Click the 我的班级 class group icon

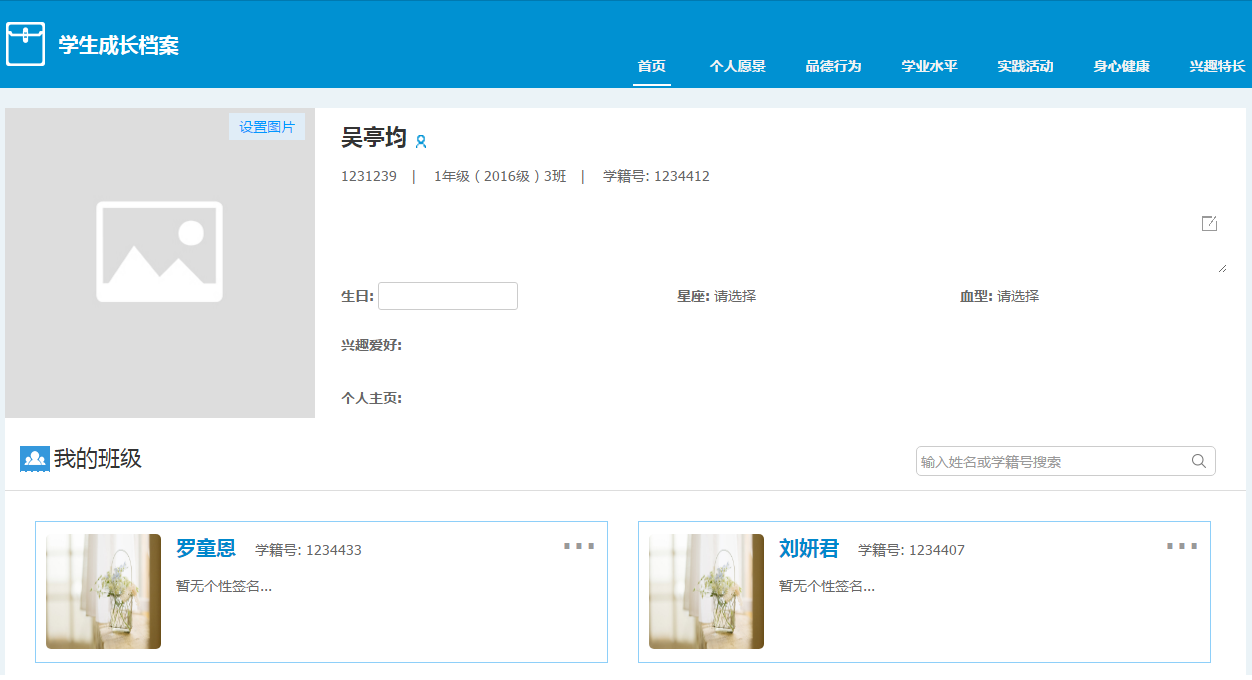pyautogui.click(x=35, y=459)
